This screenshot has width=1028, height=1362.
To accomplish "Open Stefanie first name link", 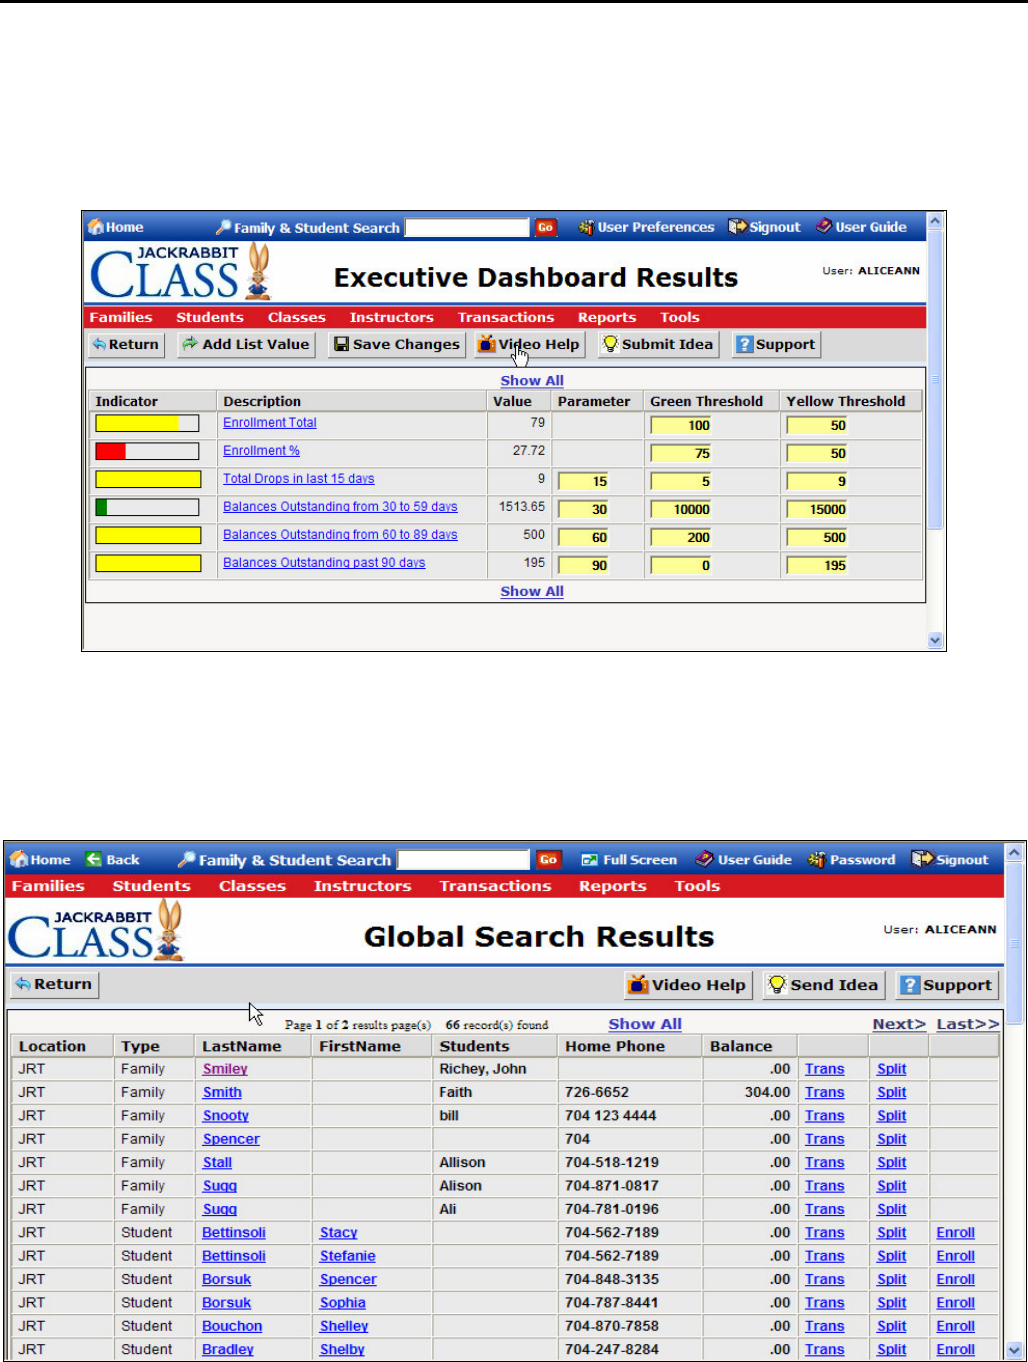I will (348, 1256).
